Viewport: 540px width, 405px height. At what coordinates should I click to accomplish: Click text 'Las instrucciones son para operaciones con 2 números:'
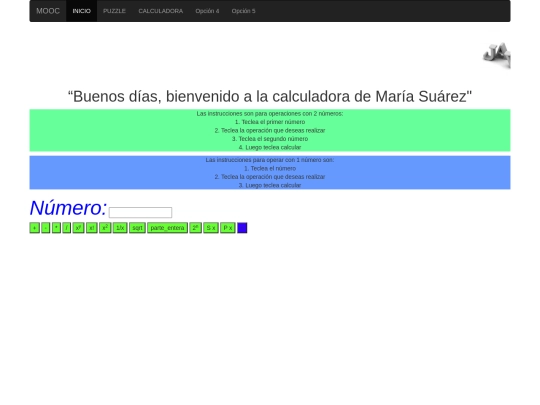(270, 114)
